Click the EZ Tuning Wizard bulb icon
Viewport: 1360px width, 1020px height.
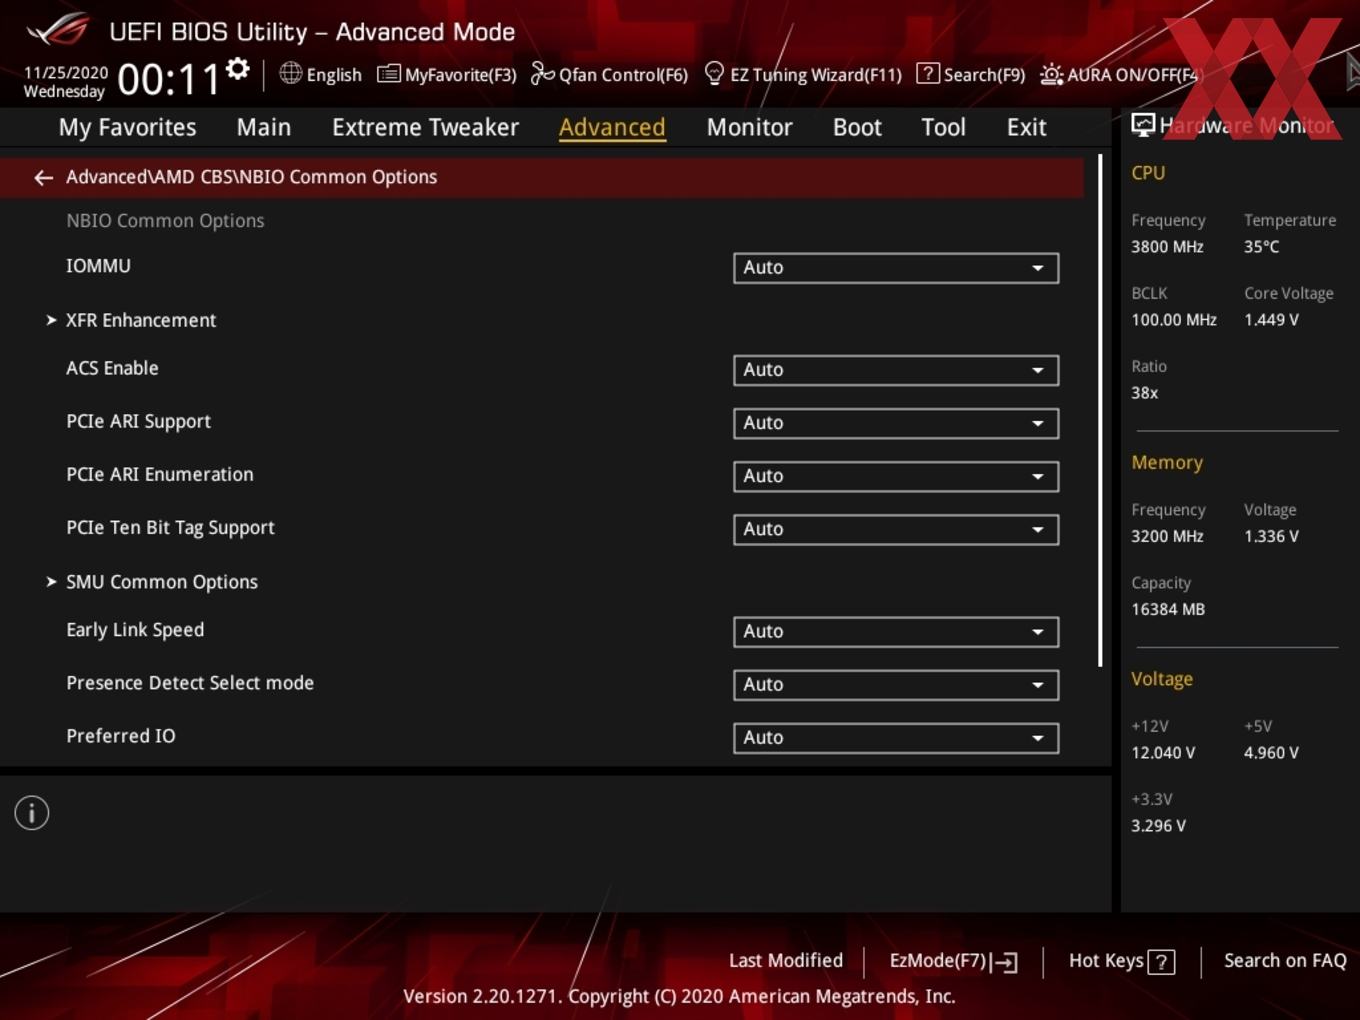tap(714, 74)
